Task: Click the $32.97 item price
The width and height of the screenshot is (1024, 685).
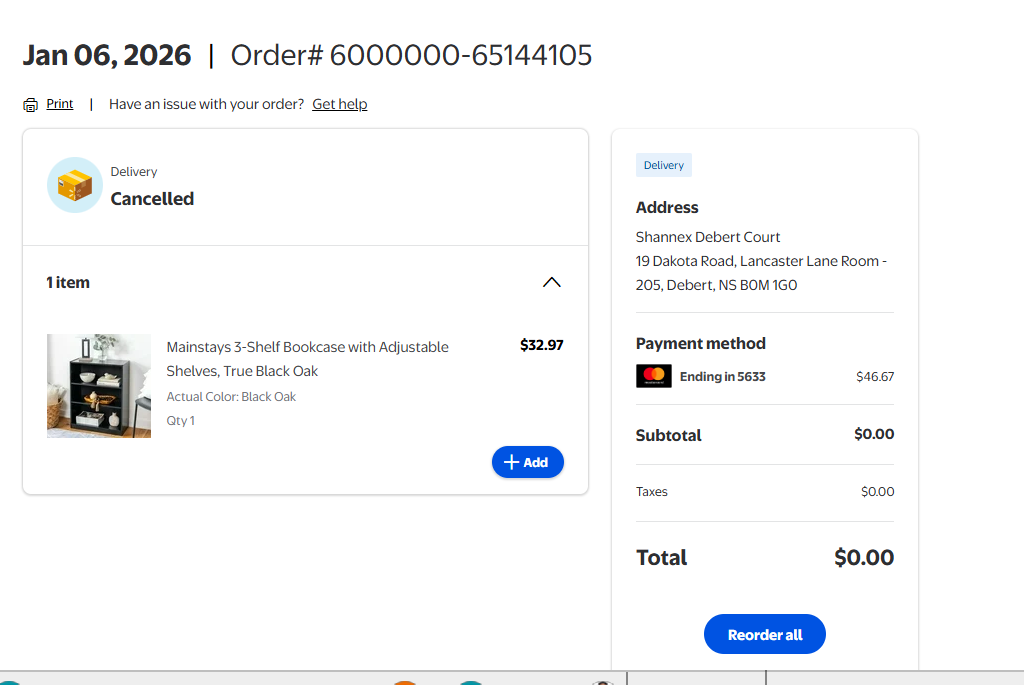Action: point(541,345)
